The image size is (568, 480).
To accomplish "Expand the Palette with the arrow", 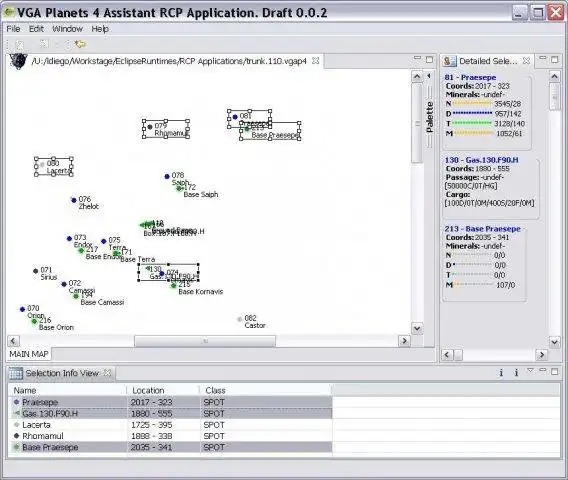I will [x=429, y=76].
